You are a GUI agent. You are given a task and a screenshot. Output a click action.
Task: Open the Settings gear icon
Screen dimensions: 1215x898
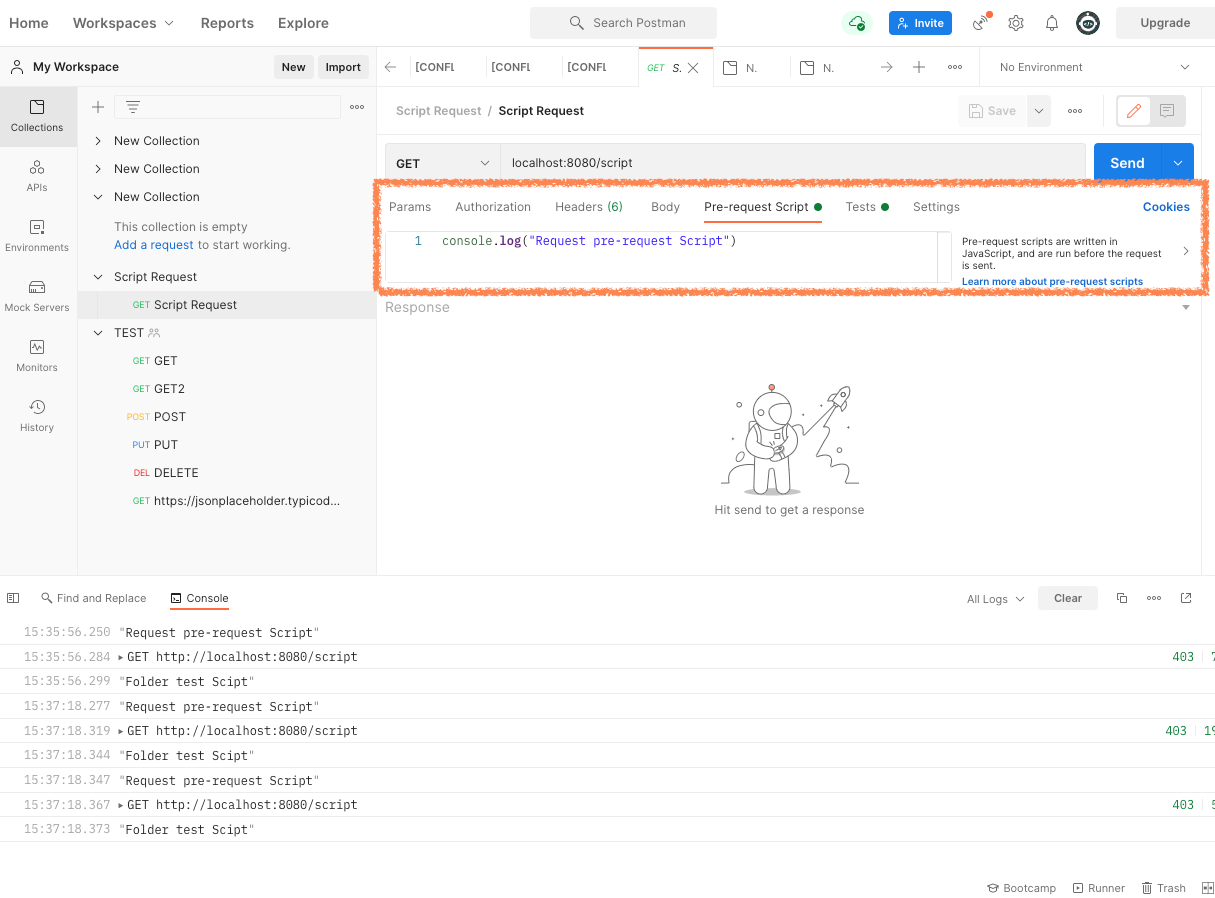coord(1016,23)
